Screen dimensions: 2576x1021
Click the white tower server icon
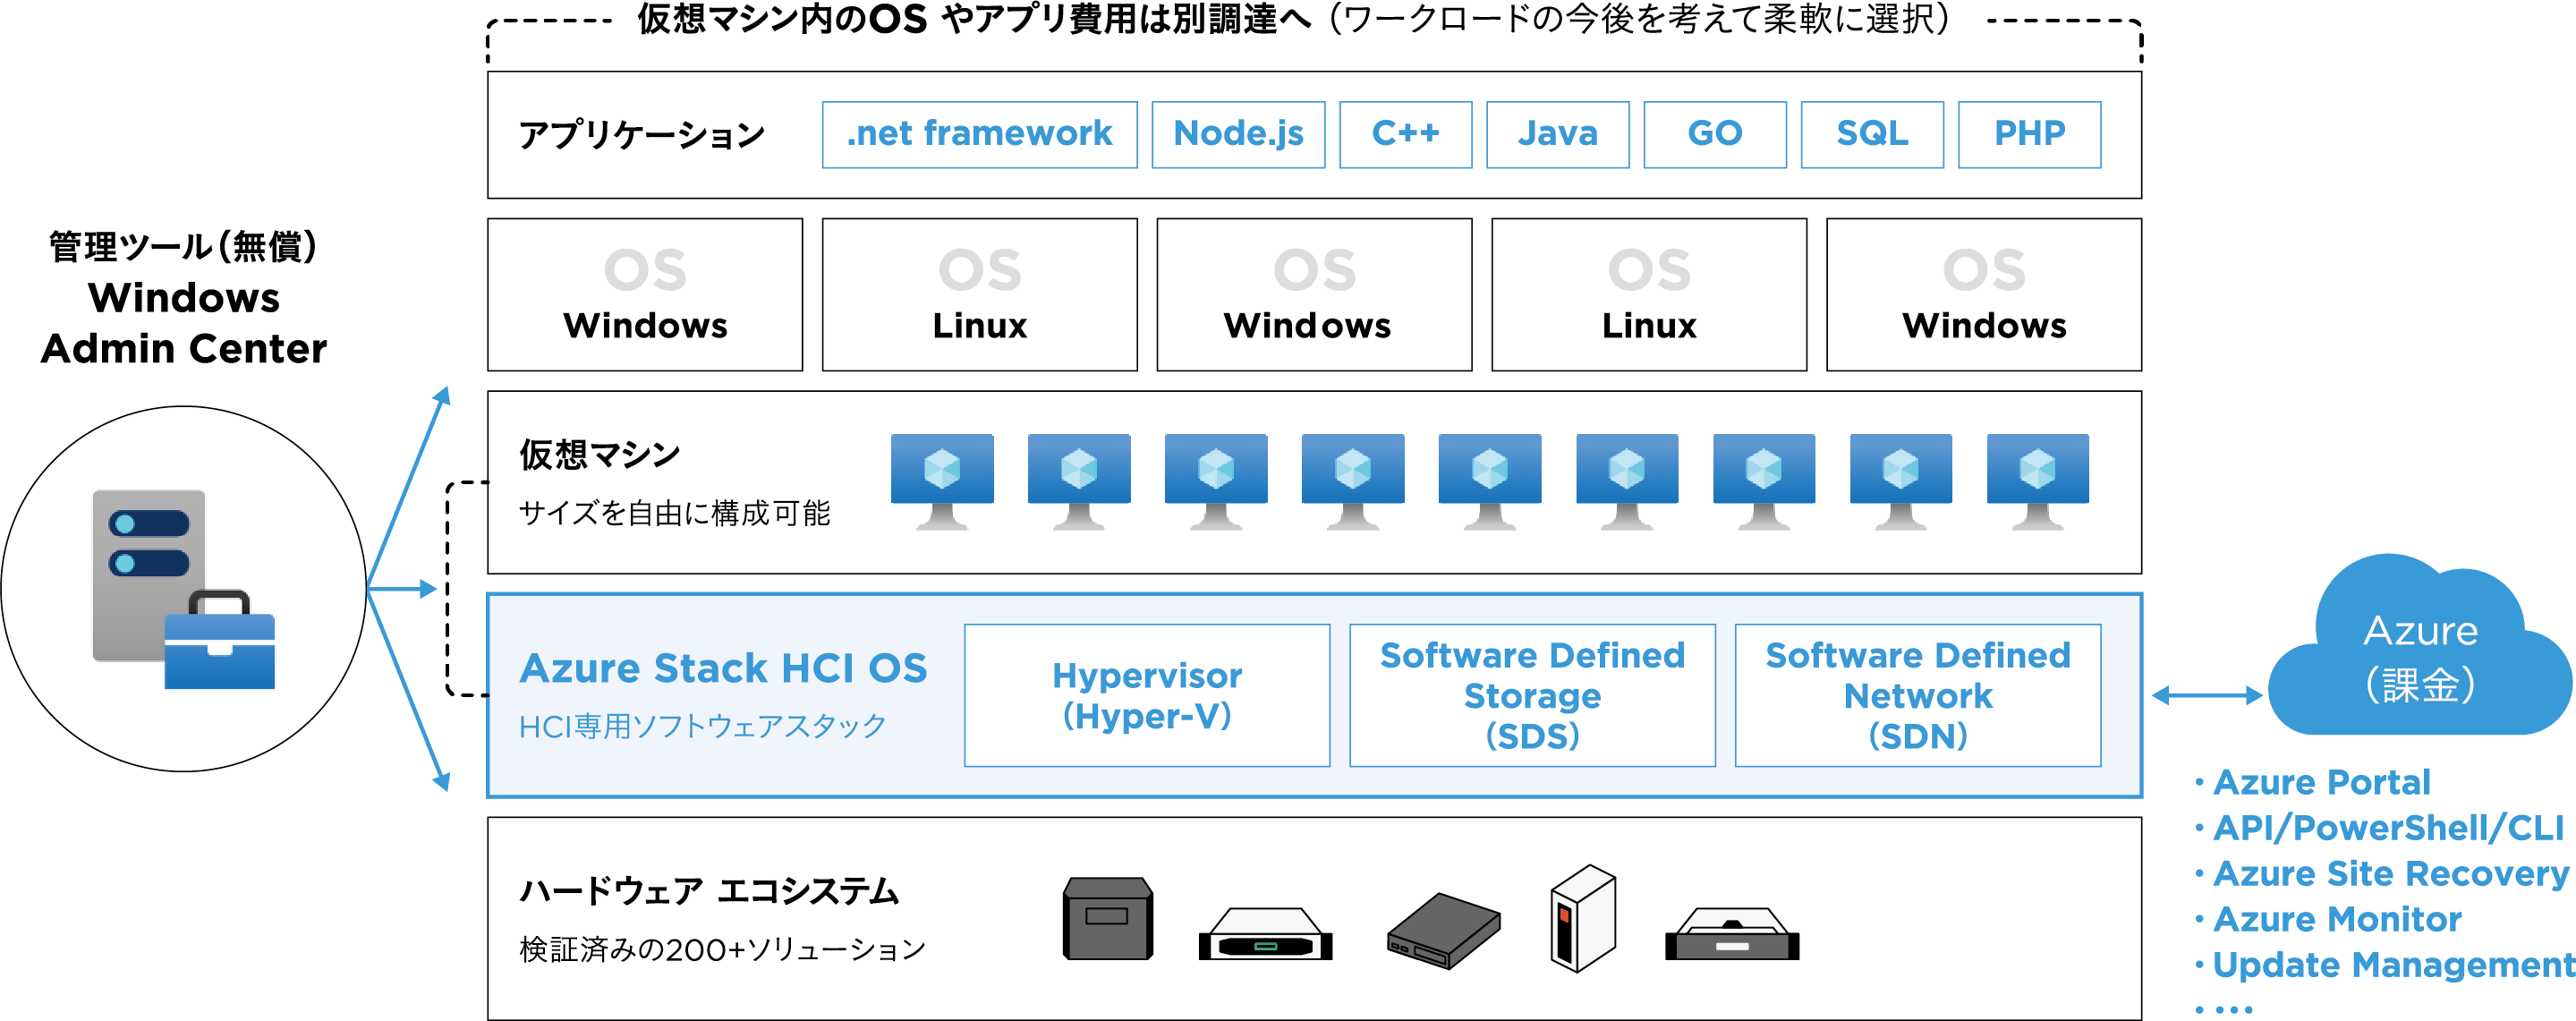pyautogui.click(x=1583, y=918)
